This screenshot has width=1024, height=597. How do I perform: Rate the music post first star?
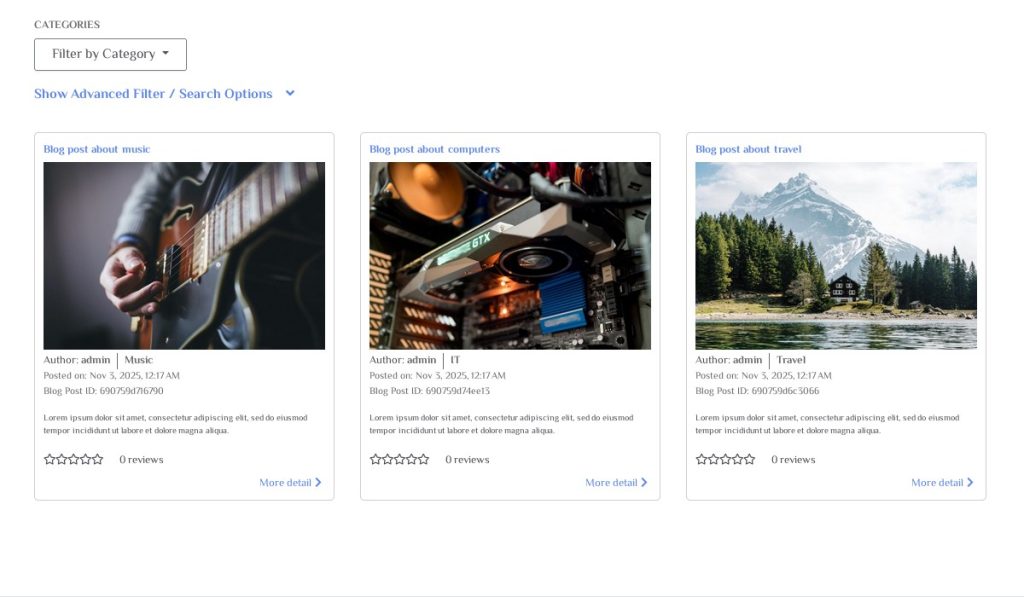point(50,460)
